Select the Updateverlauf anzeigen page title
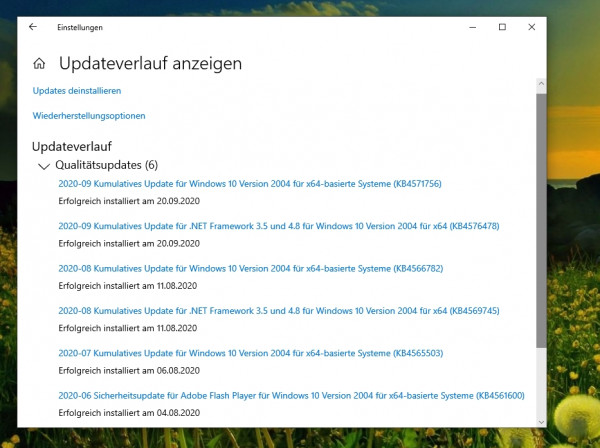 150,64
